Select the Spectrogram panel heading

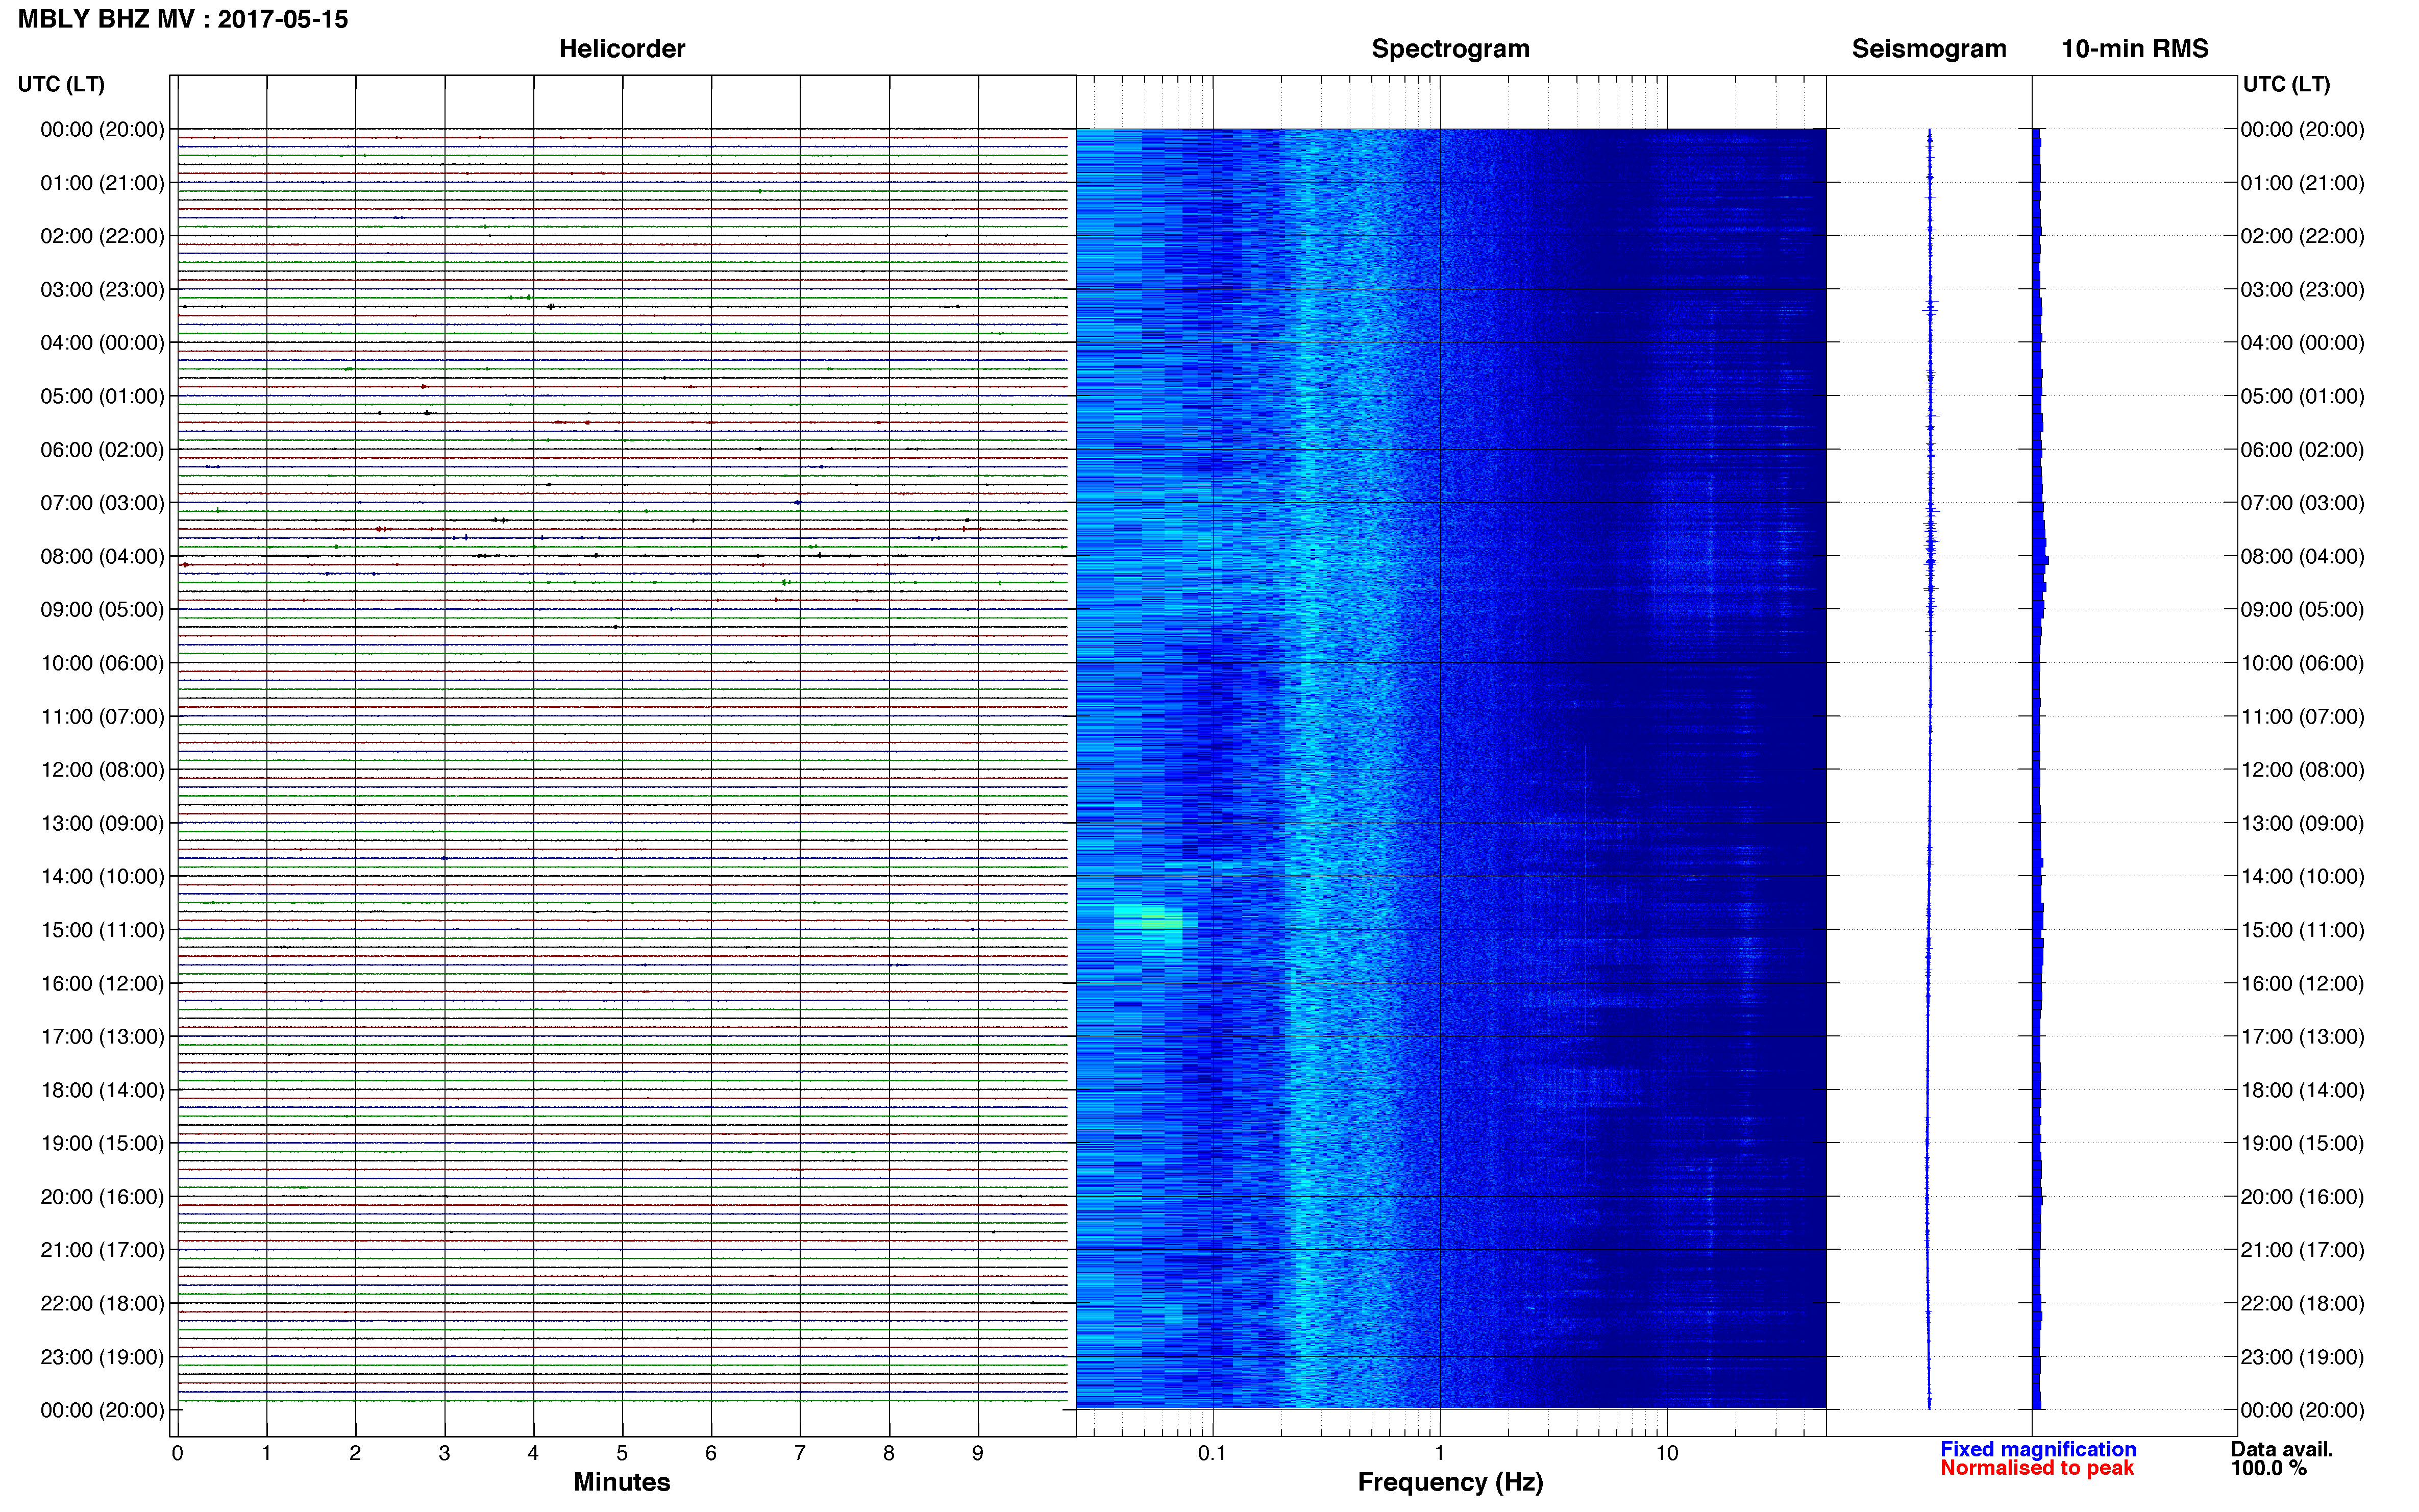1450,49
